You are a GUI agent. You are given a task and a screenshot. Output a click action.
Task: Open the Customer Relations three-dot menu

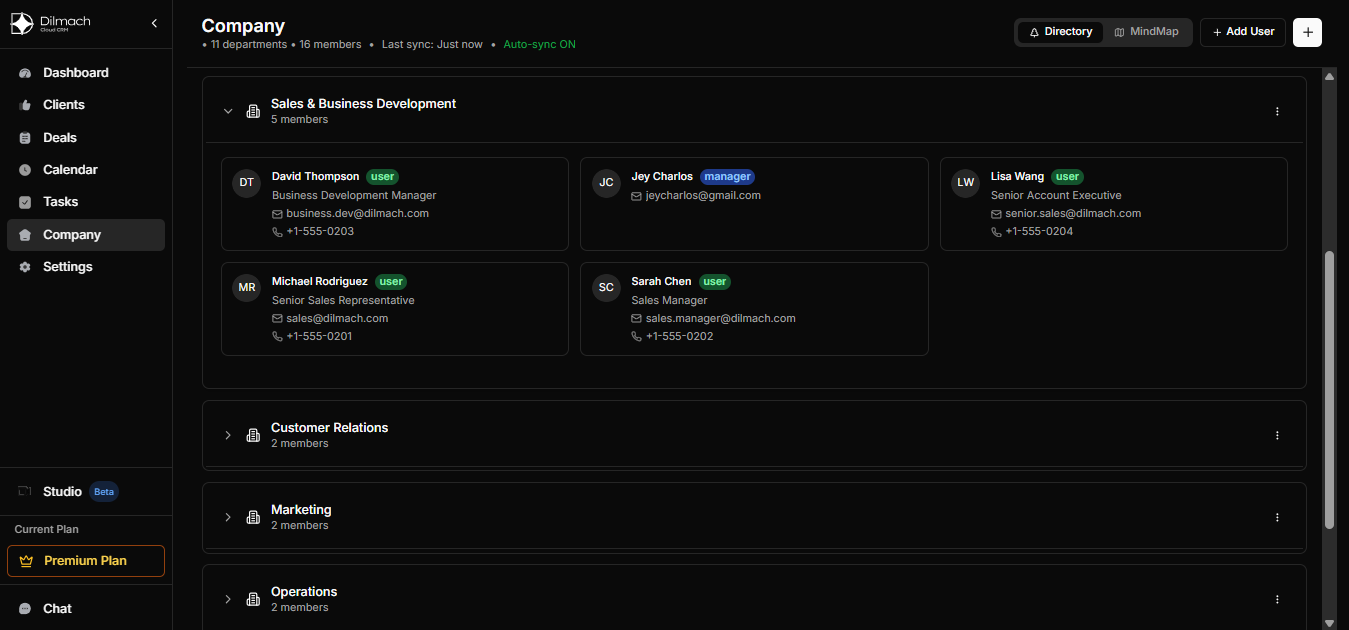tap(1277, 435)
